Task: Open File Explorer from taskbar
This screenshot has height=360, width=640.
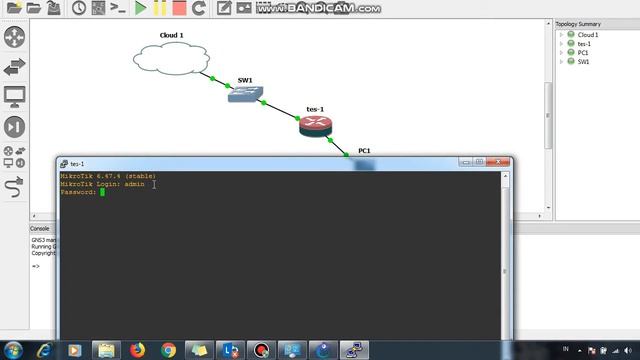Action: 106,350
